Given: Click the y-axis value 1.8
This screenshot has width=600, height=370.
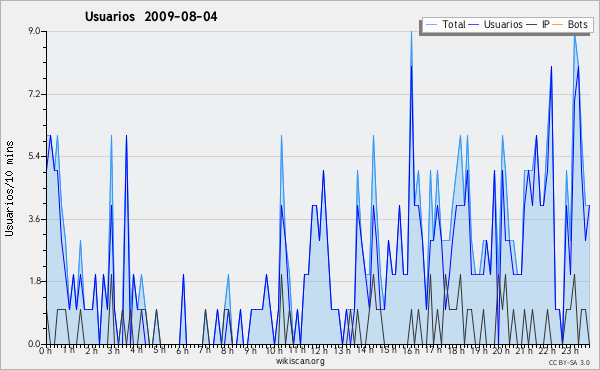Looking at the screenshot, I should click(x=34, y=282).
